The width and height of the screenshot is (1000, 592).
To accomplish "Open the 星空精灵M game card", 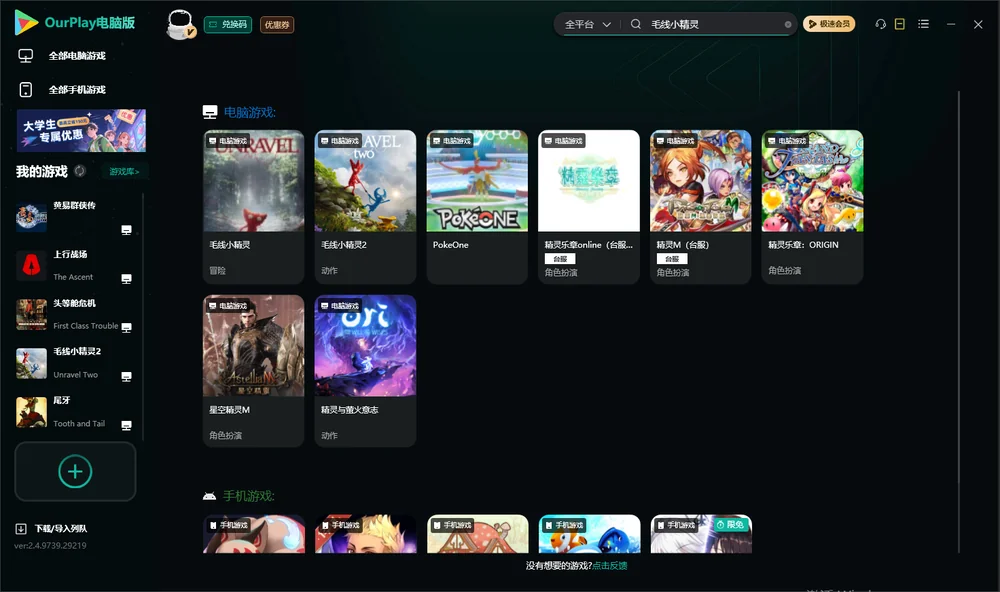I will click(253, 371).
